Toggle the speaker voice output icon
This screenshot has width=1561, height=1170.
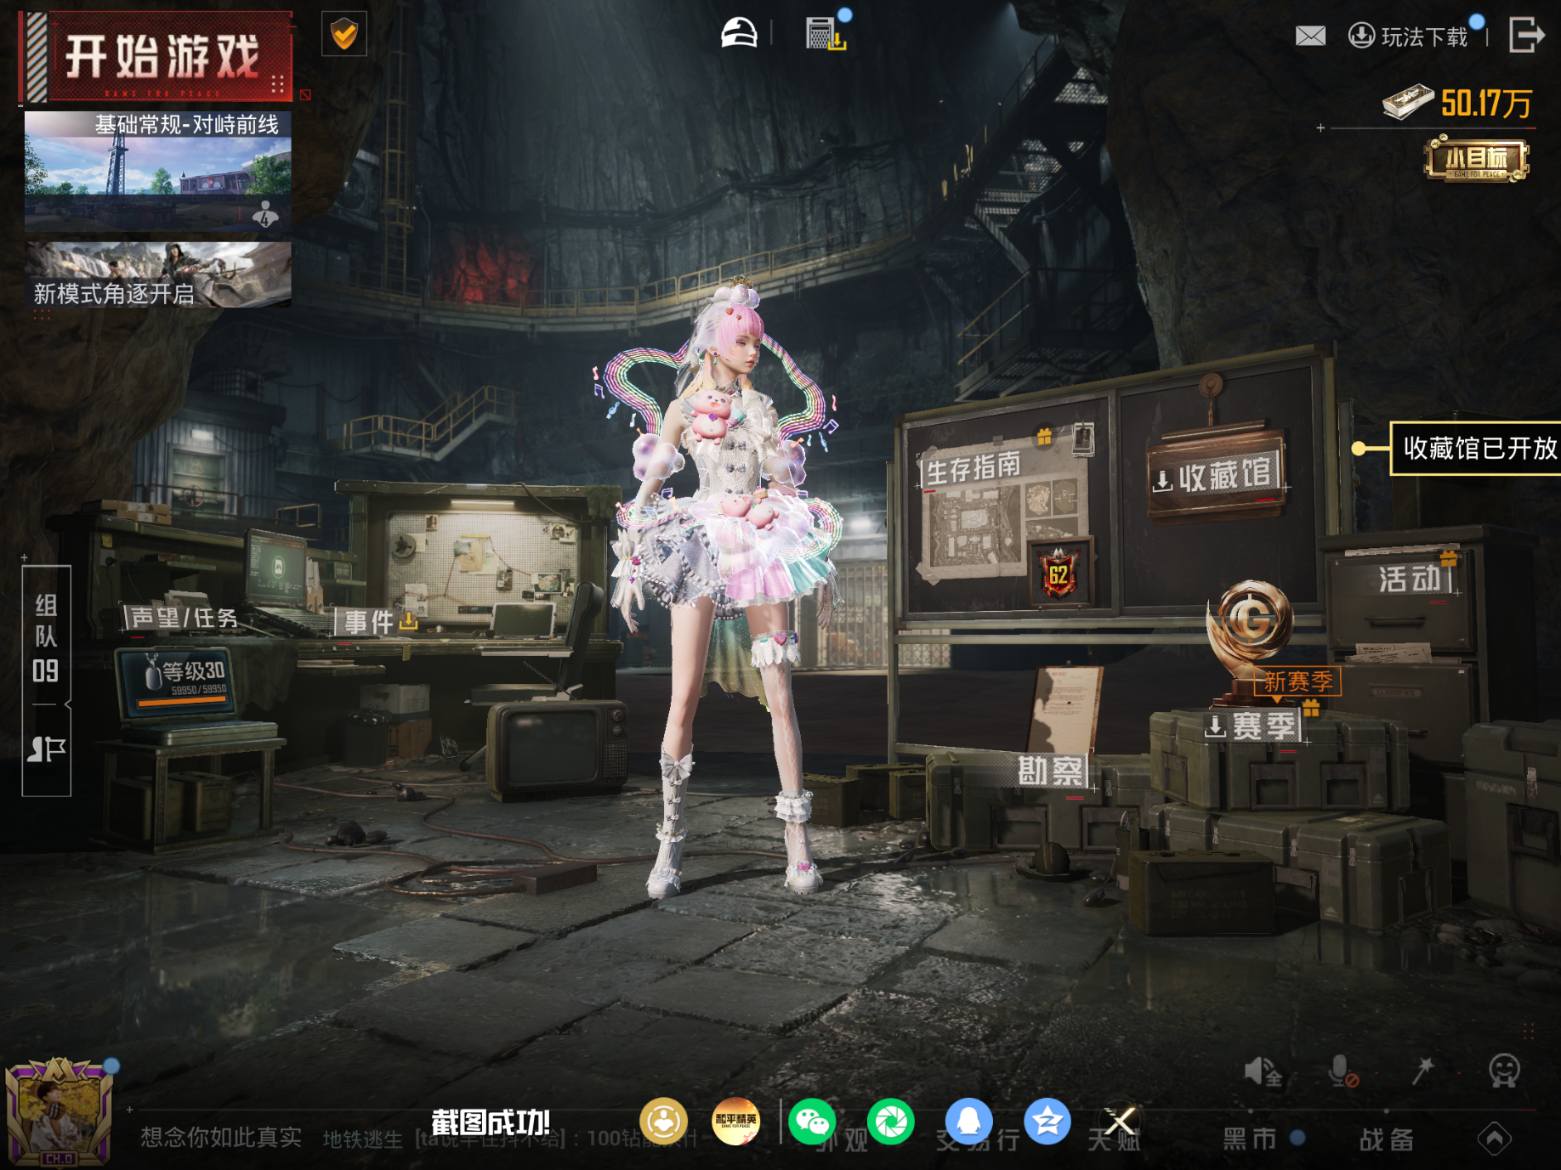[x=1261, y=1072]
